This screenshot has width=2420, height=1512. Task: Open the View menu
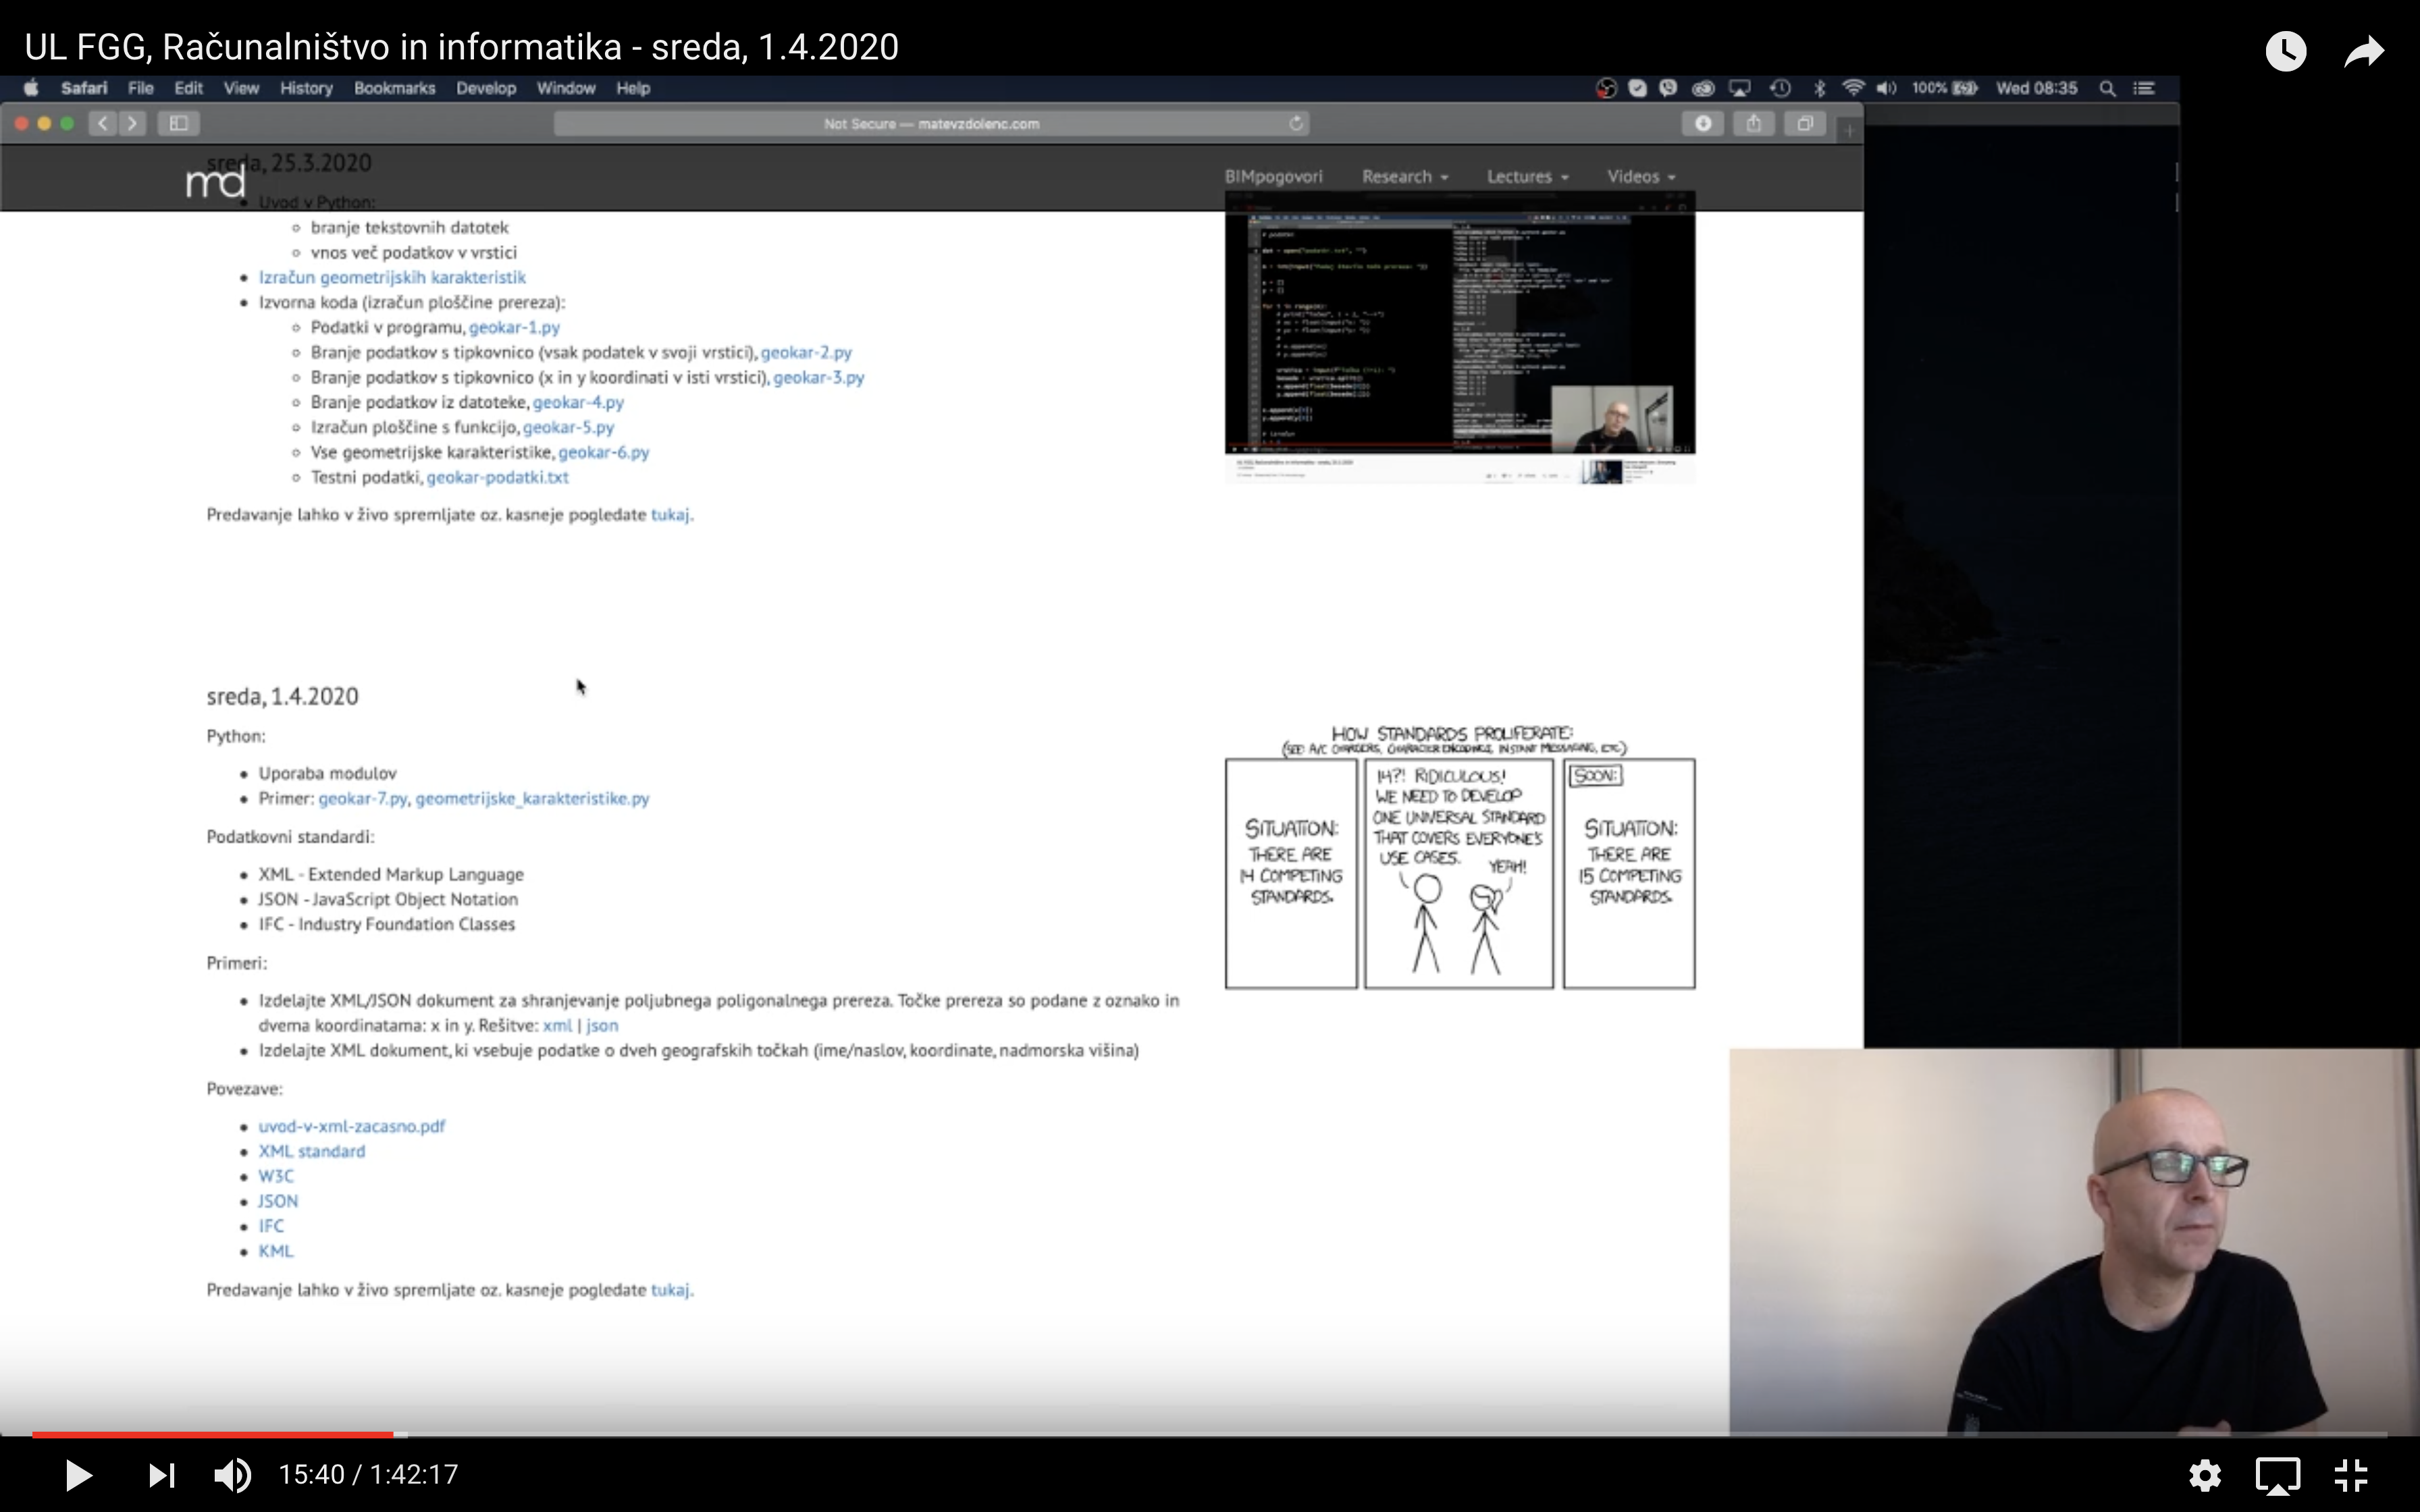pos(241,88)
